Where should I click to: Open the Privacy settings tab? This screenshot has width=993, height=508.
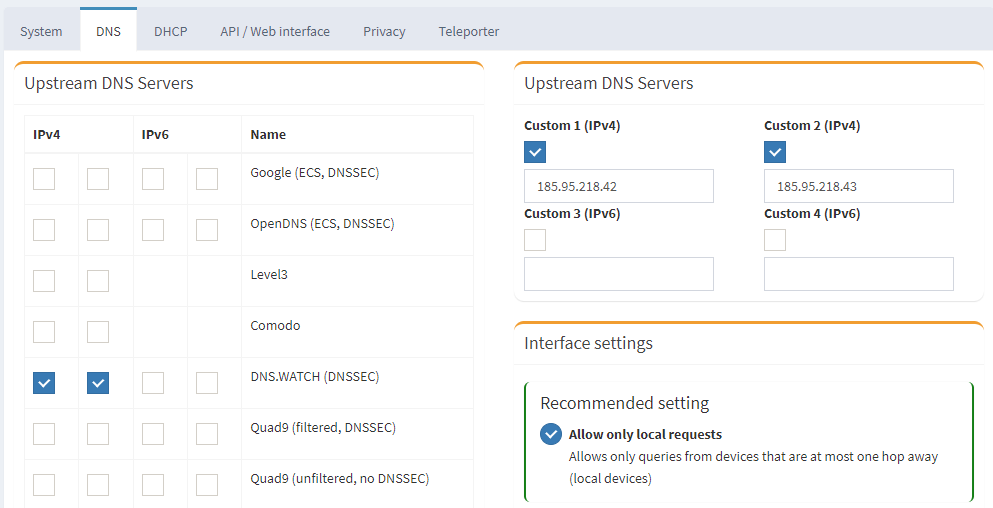pos(384,31)
